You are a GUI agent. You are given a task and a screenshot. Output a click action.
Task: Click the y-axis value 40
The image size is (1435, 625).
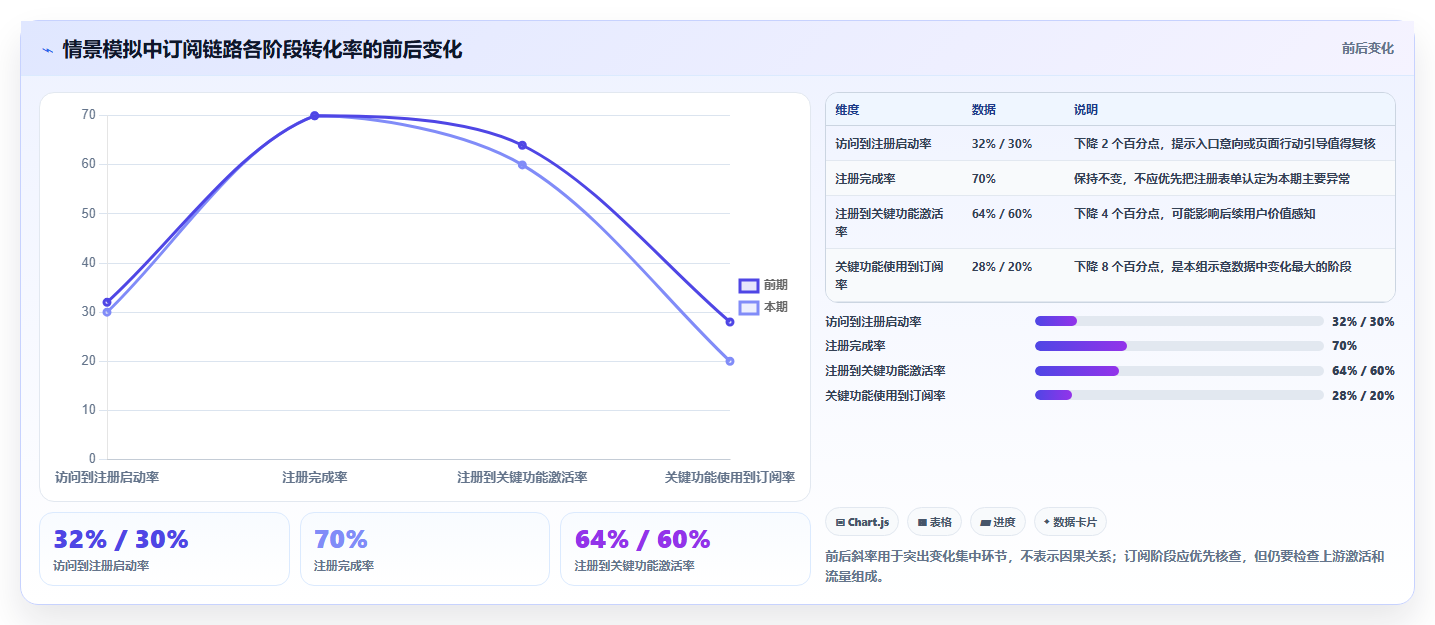[x=89, y=263]
